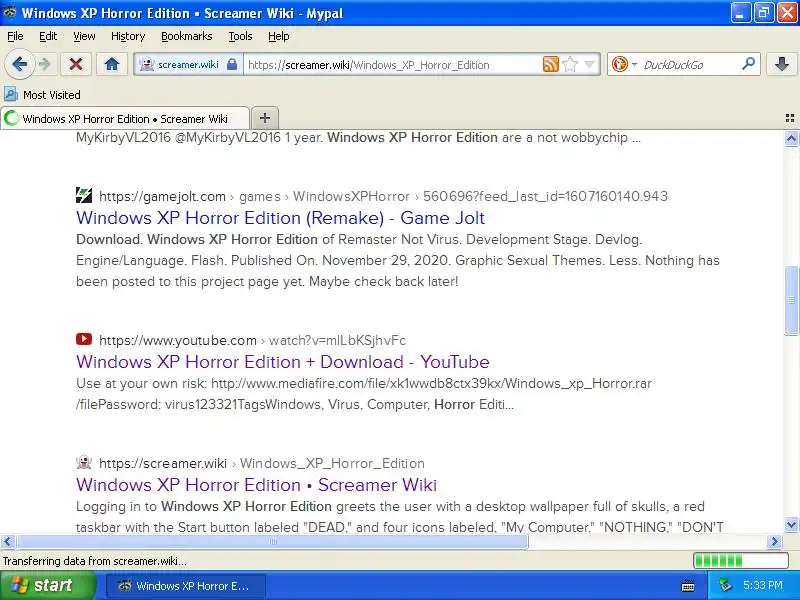
Task: Open the History menu
Action: [128, 36]
